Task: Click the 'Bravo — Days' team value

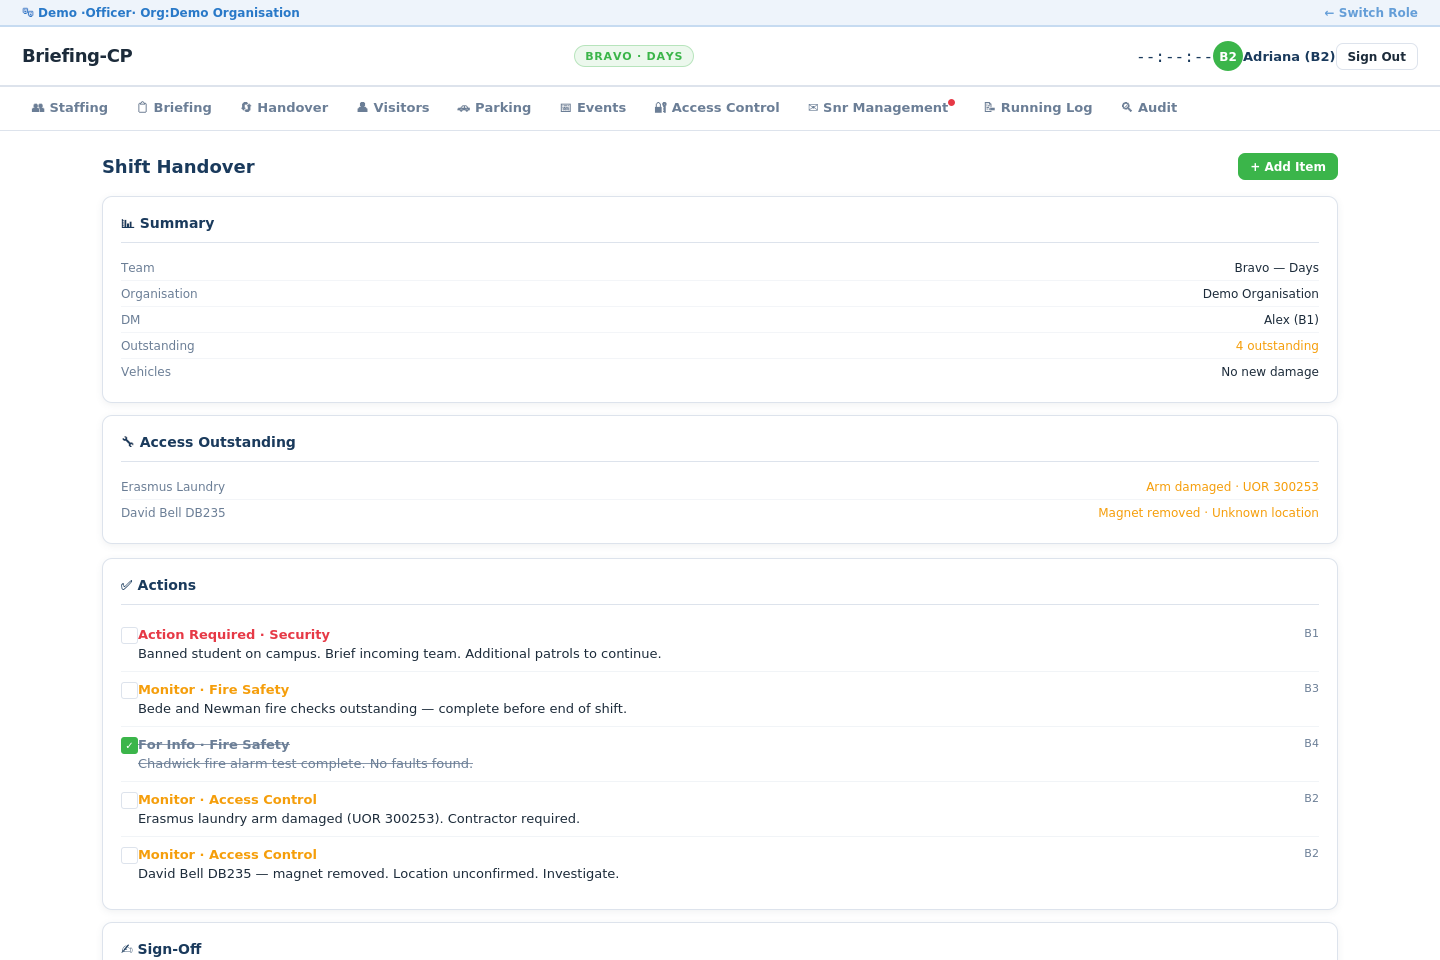Action: pos(1276,268)
